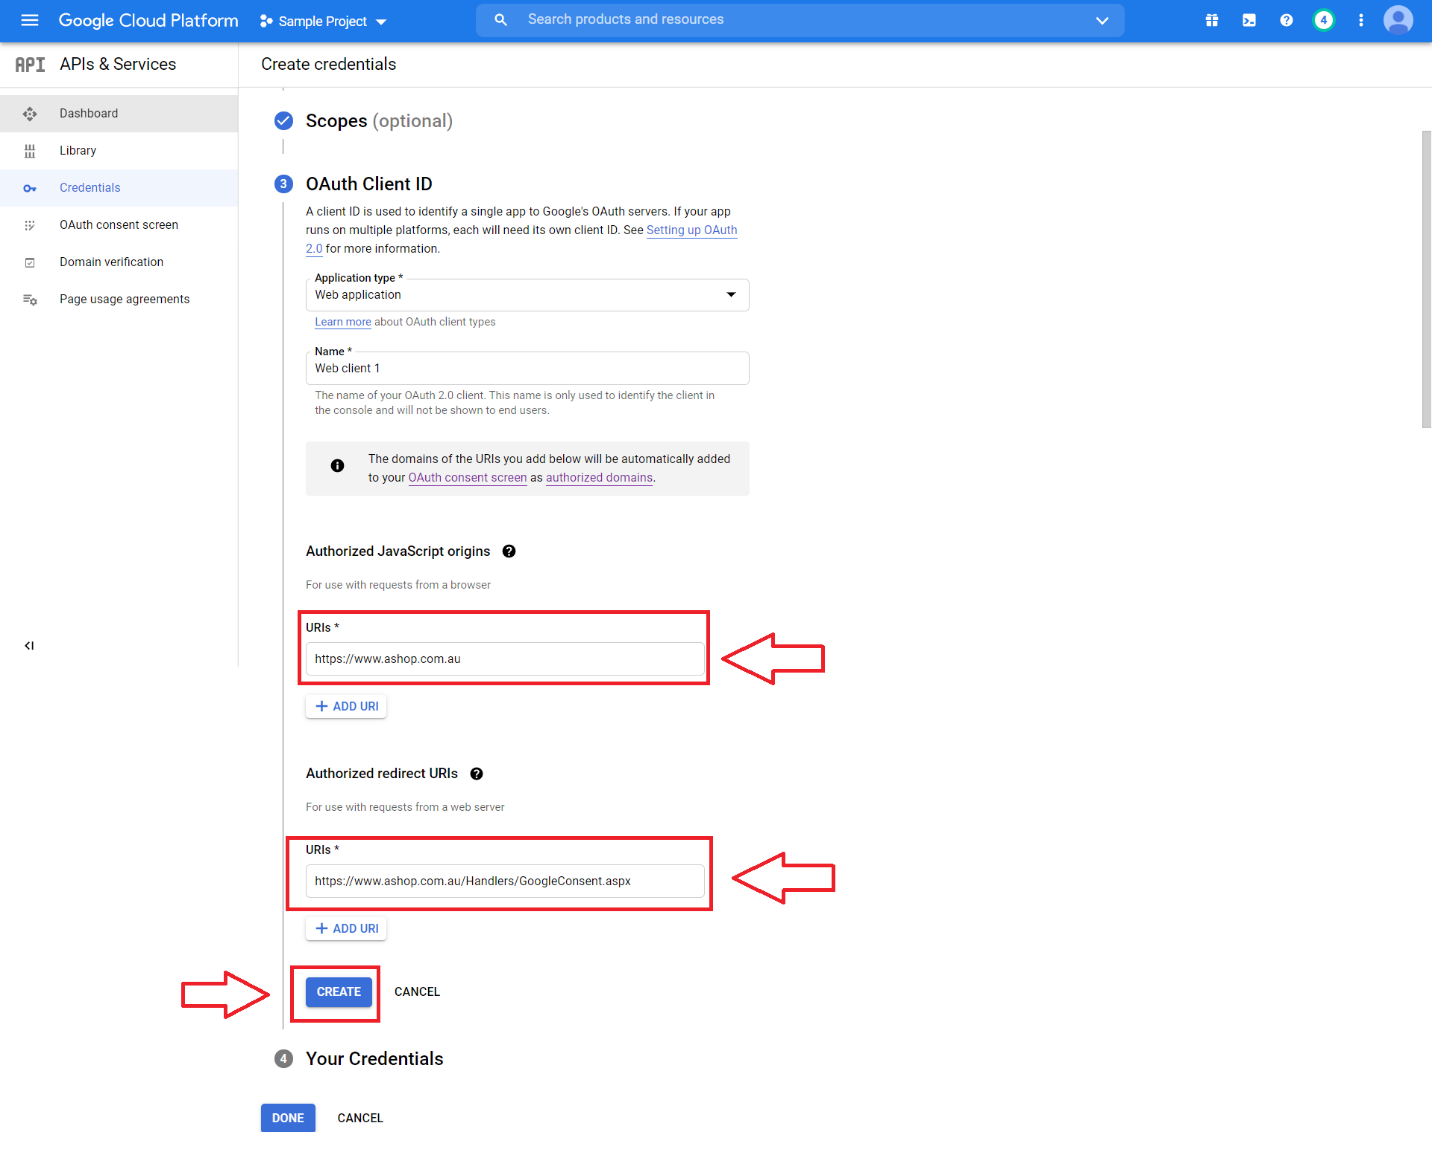1432x1149 pixels.
Task: Open Domain verification sidebar item
Action: (x=119, y=262)
